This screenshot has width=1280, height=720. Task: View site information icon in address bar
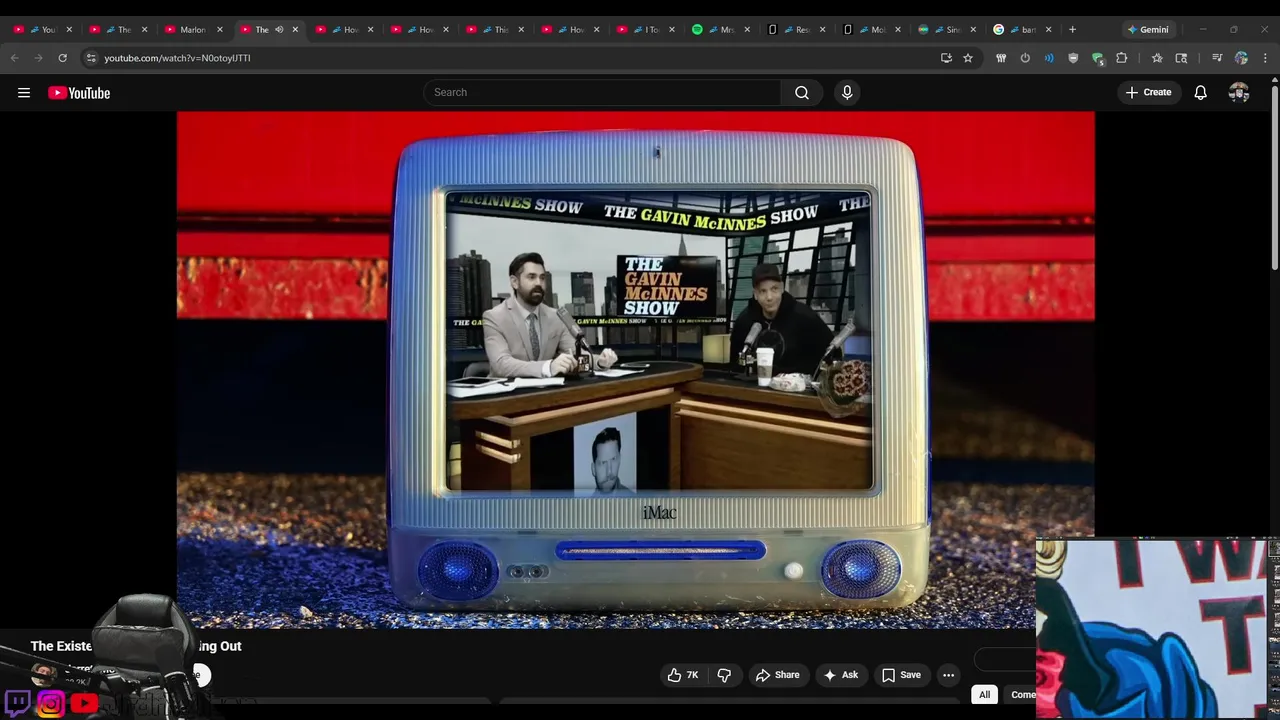point(91,58)
